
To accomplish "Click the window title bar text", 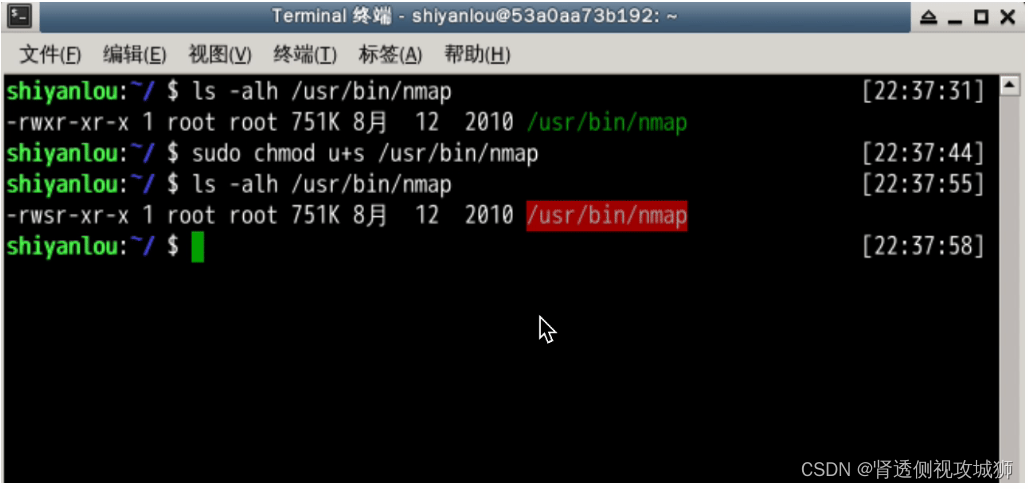I will (475, 16).
